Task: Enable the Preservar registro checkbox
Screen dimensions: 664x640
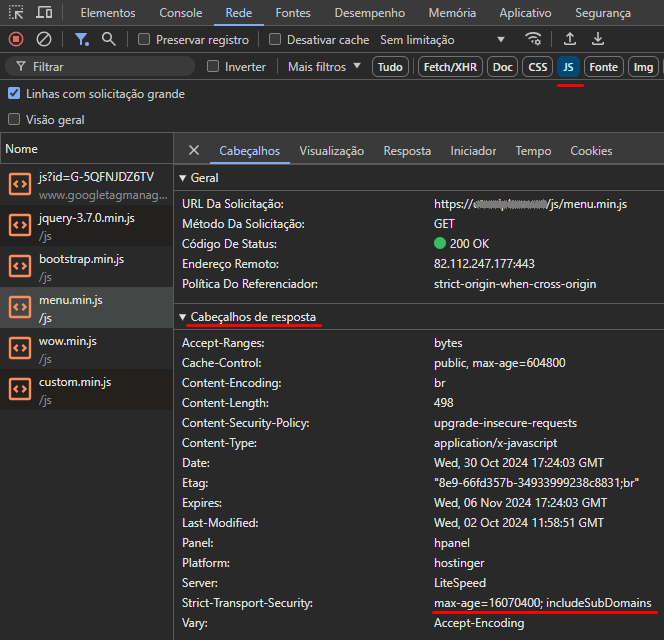Action: click(x=144, y=40)
